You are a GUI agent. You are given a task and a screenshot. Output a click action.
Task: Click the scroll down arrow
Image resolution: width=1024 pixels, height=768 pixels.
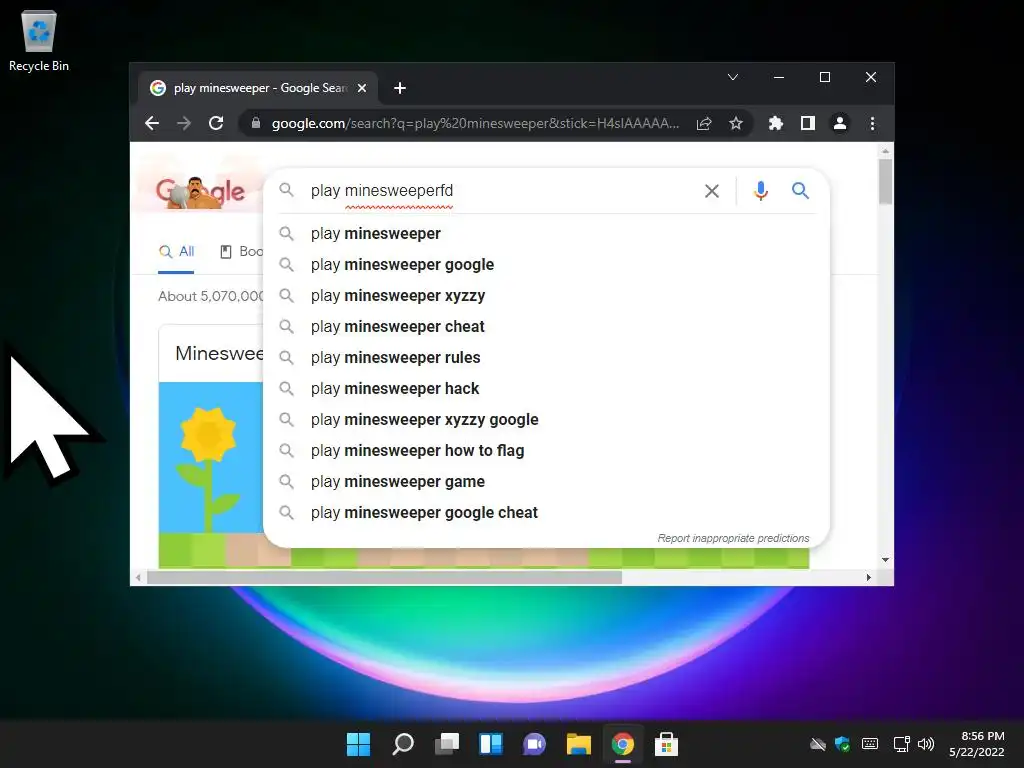(886, 560)
